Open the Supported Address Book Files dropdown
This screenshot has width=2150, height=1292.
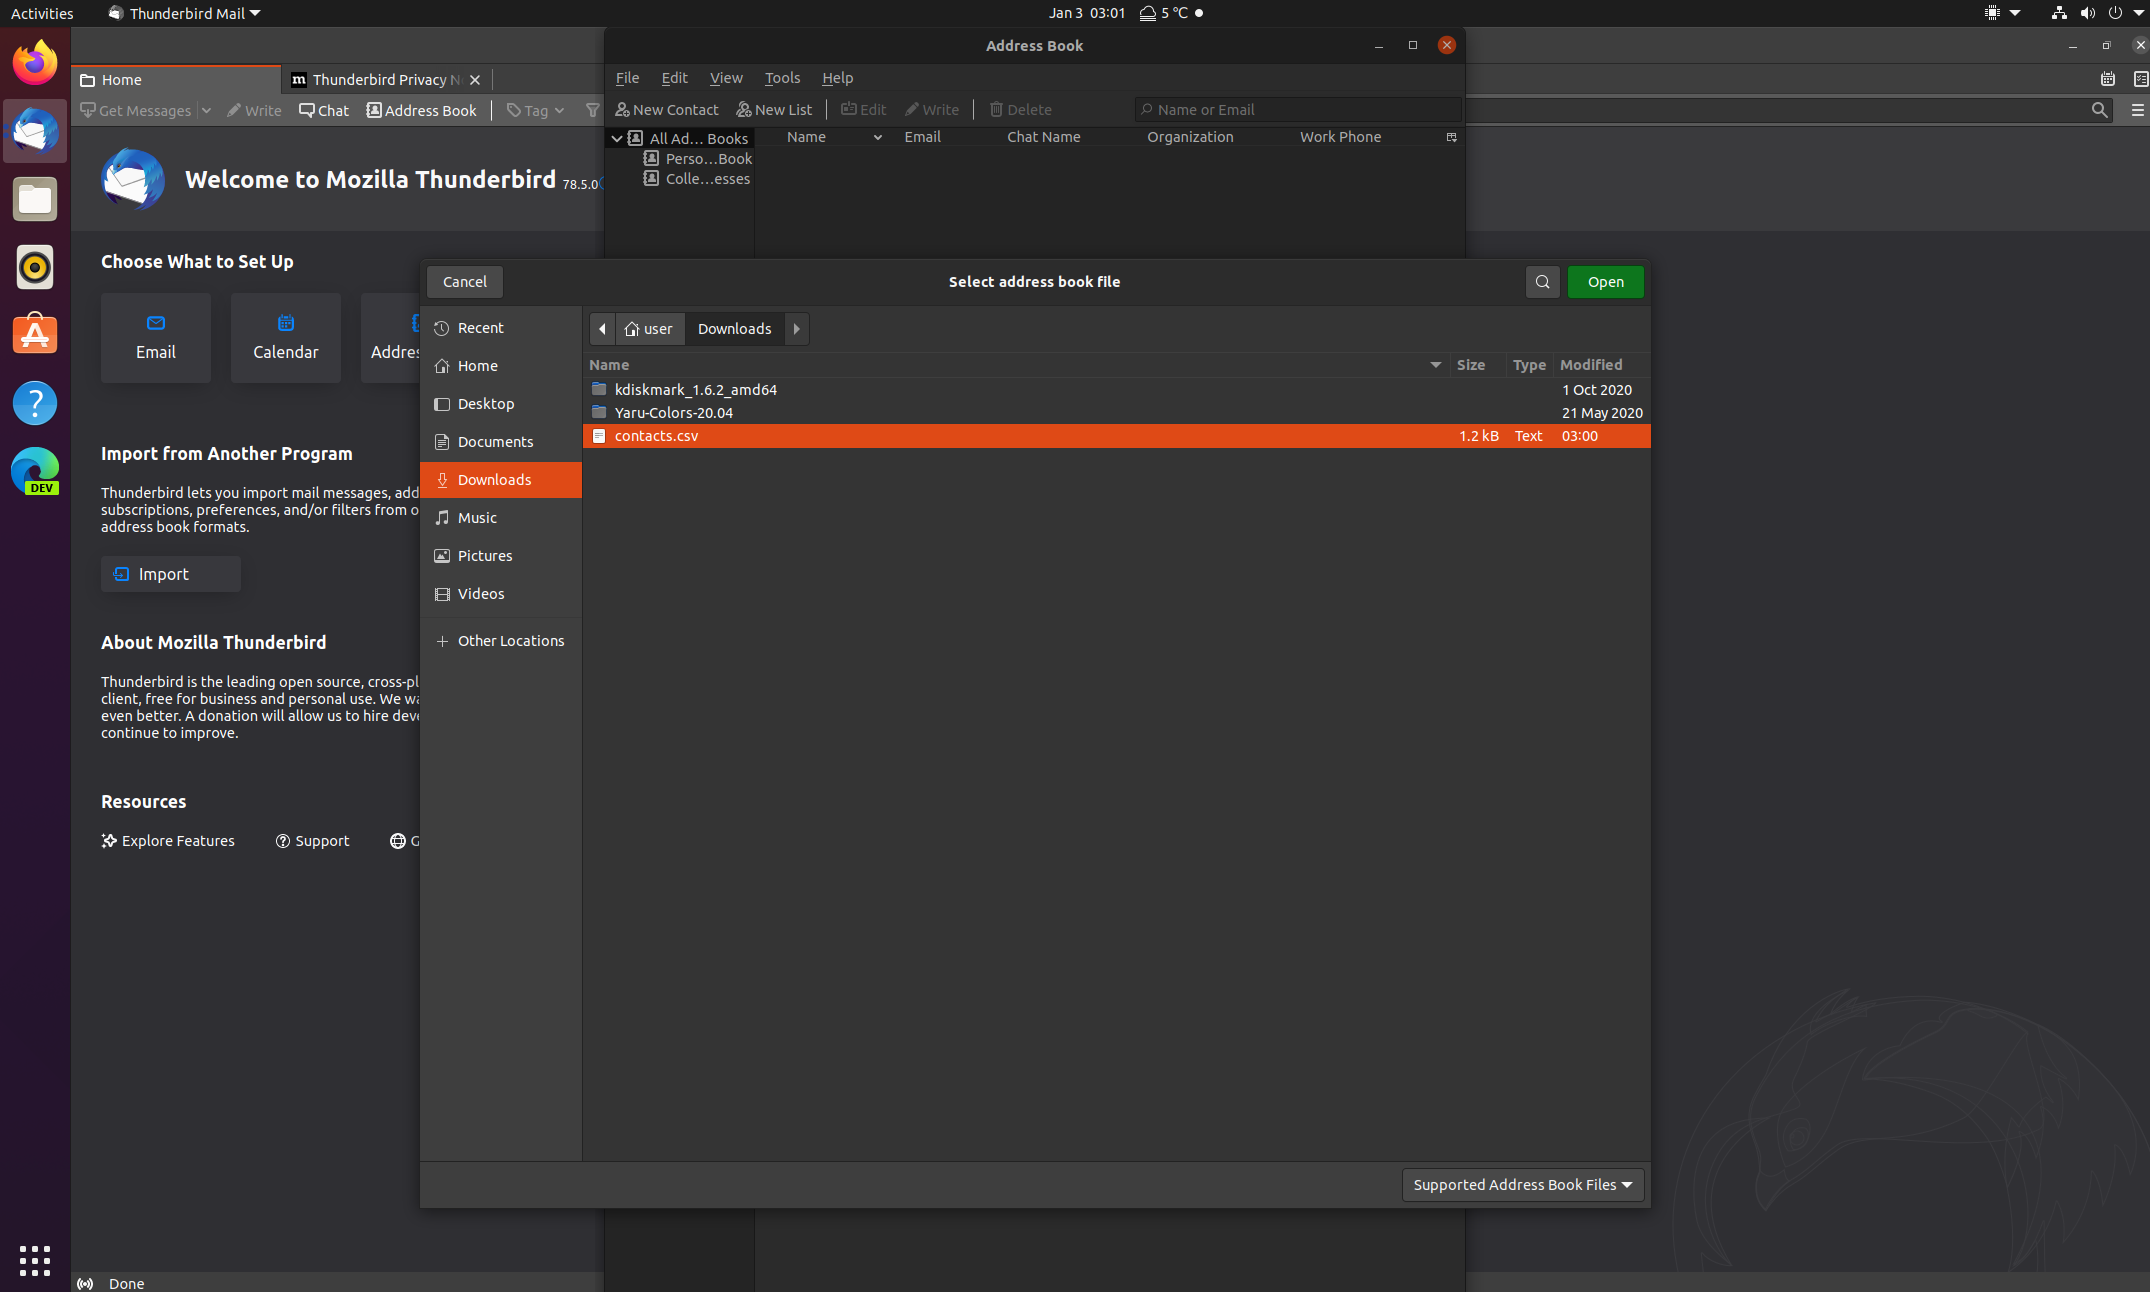coord(1521,1184)
